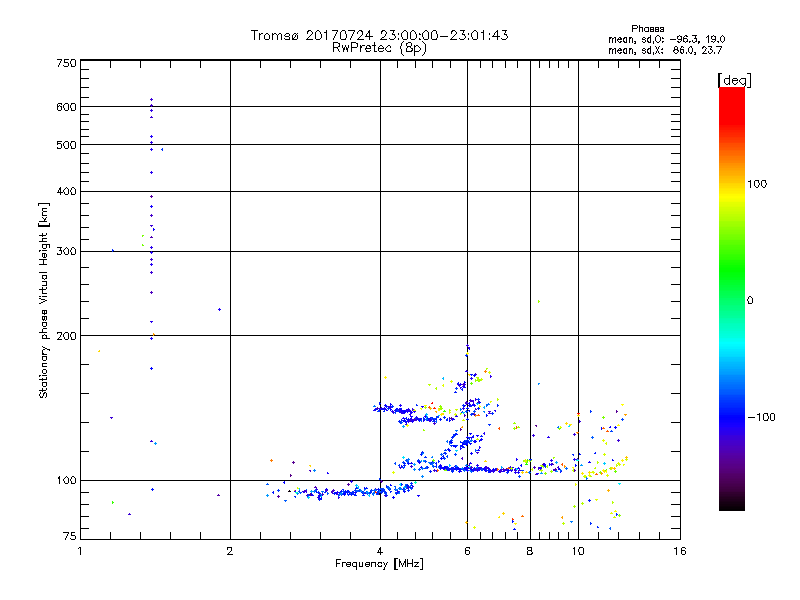Click the y-axis label '600'
800x600 pixels.
click(x=66, y=107)
